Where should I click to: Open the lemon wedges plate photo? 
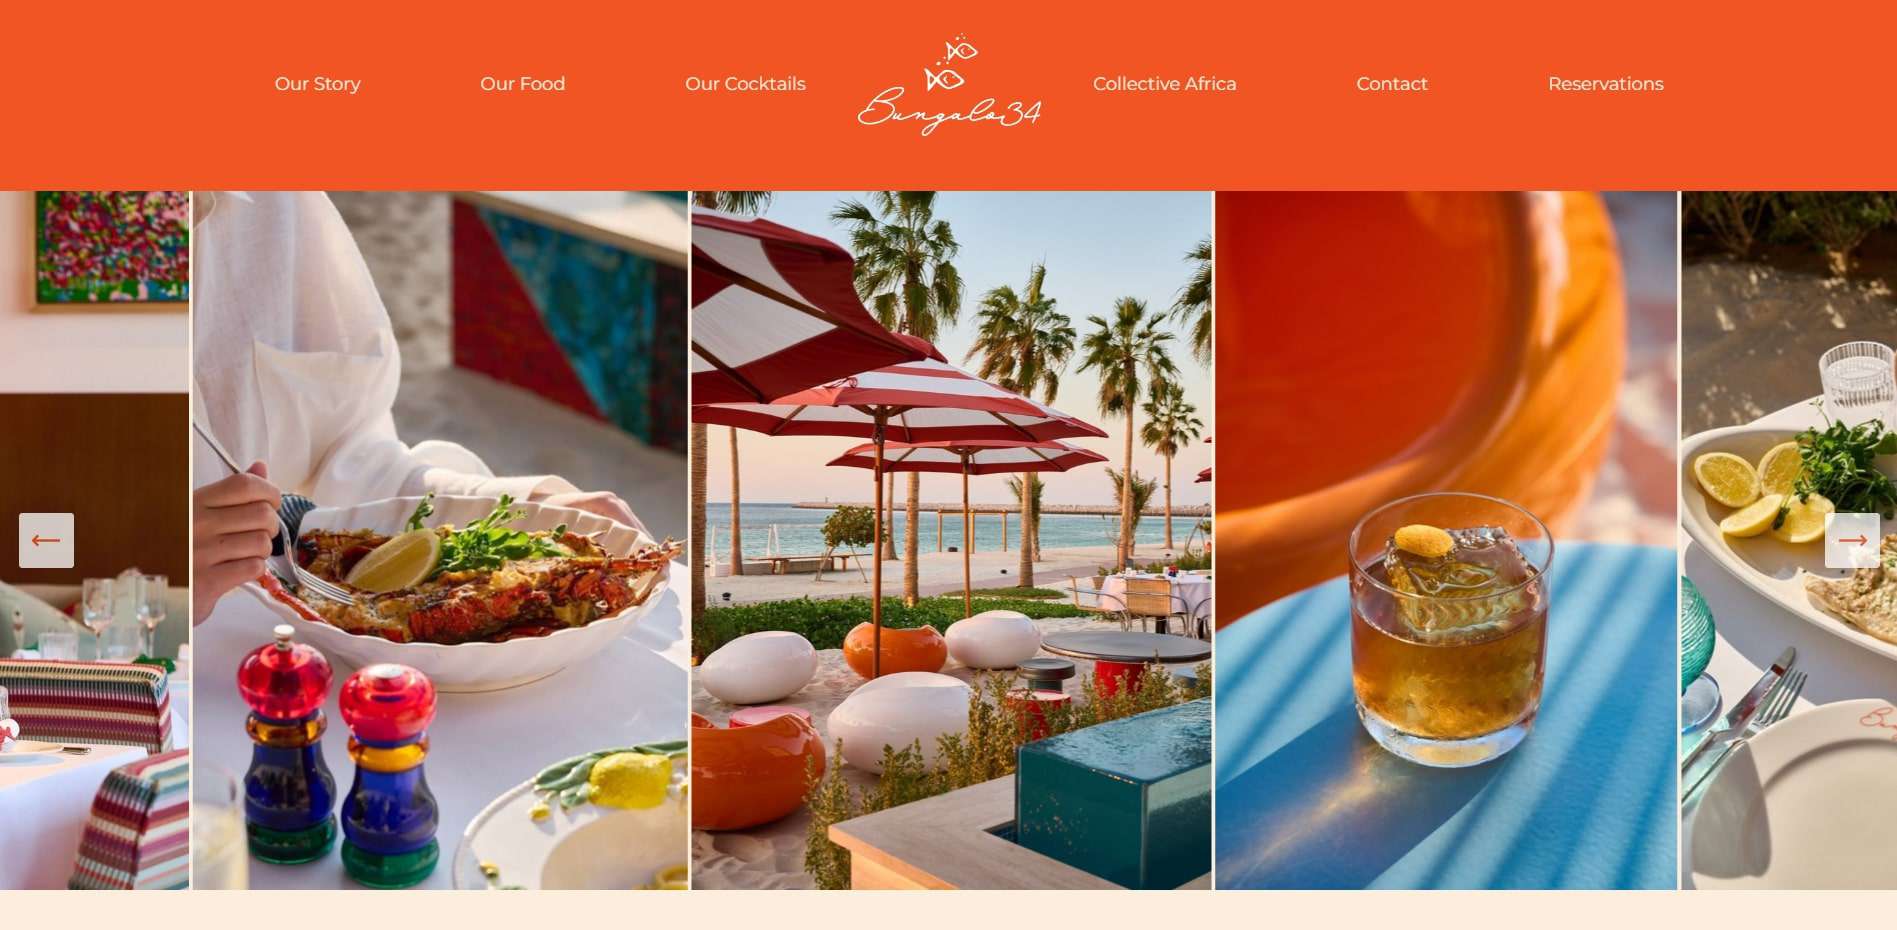point(1789,540)
